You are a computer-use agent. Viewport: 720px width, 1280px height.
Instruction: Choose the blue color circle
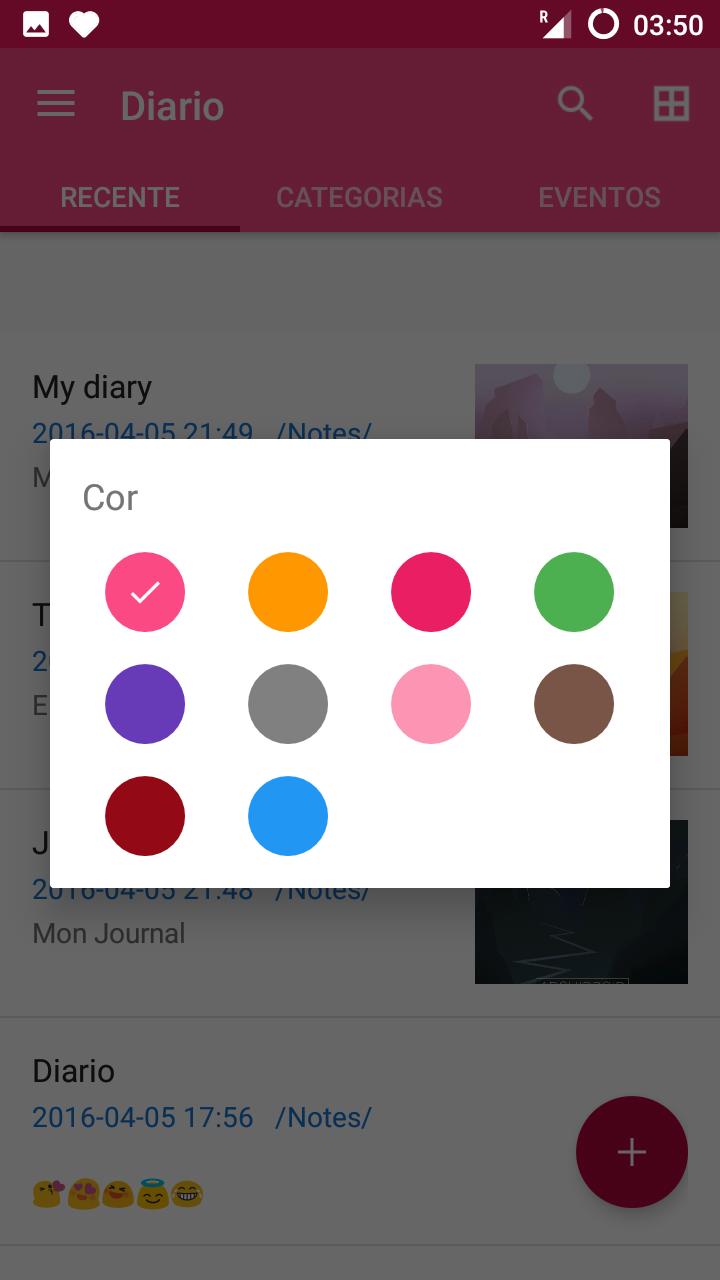point(288,816)
